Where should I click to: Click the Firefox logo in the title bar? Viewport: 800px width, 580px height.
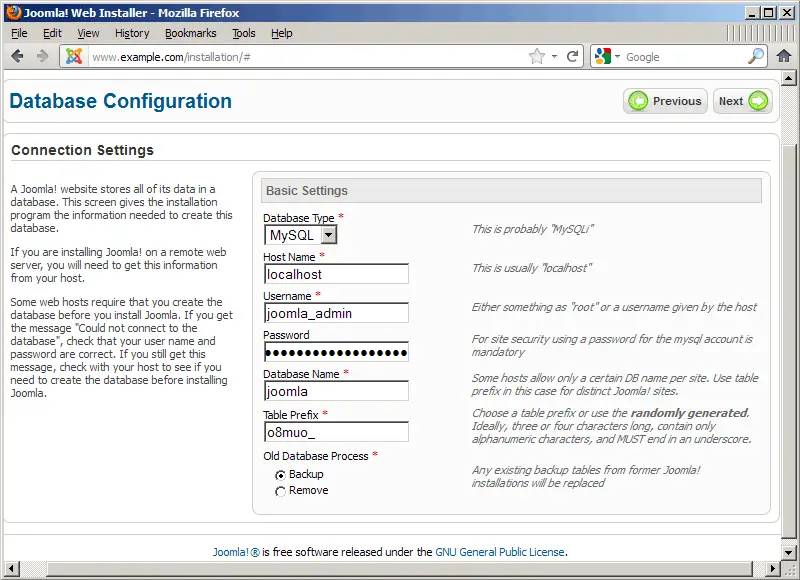coord(14,12)
